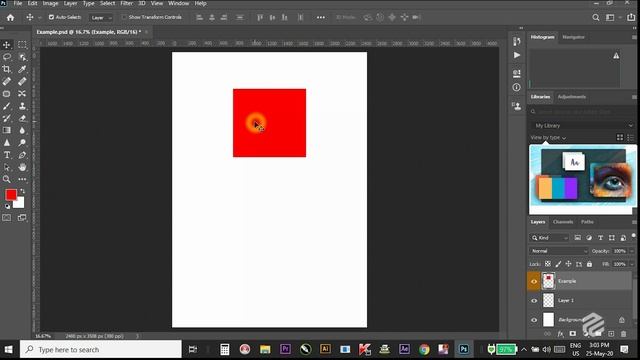Open the Opacity slider arrow

pos(631,251)
